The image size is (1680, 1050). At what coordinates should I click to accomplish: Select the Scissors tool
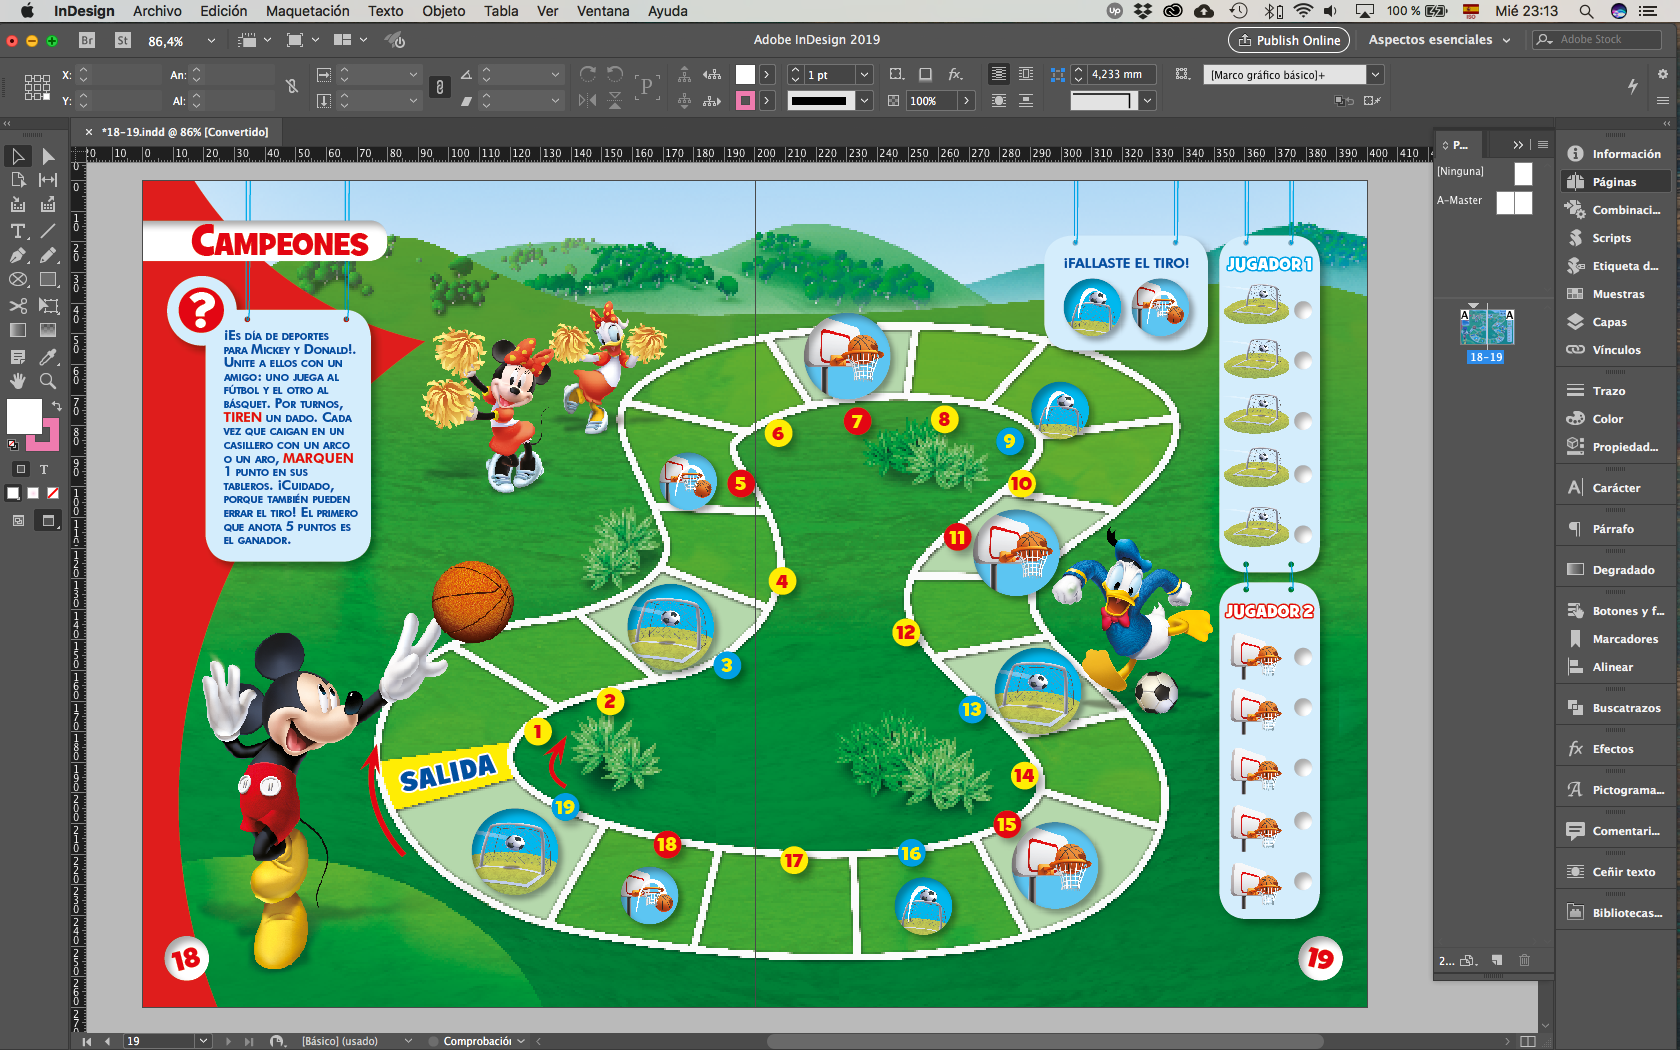click(x=17, y=306)
